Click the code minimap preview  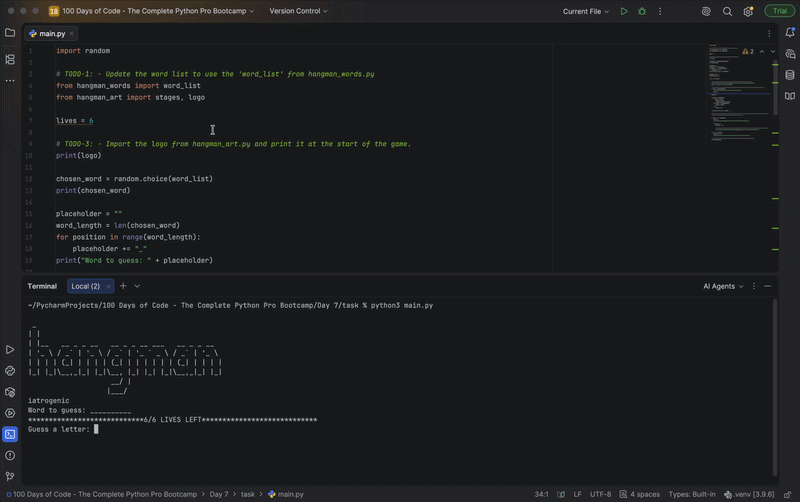[x=738, y=92]
